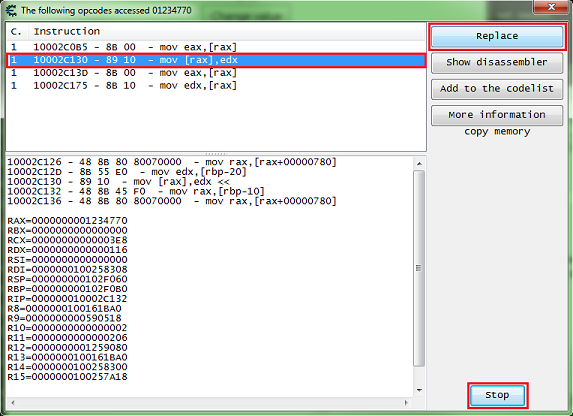
Task: Stop the opcode monitoring
Action: click(x=497, y=395)
